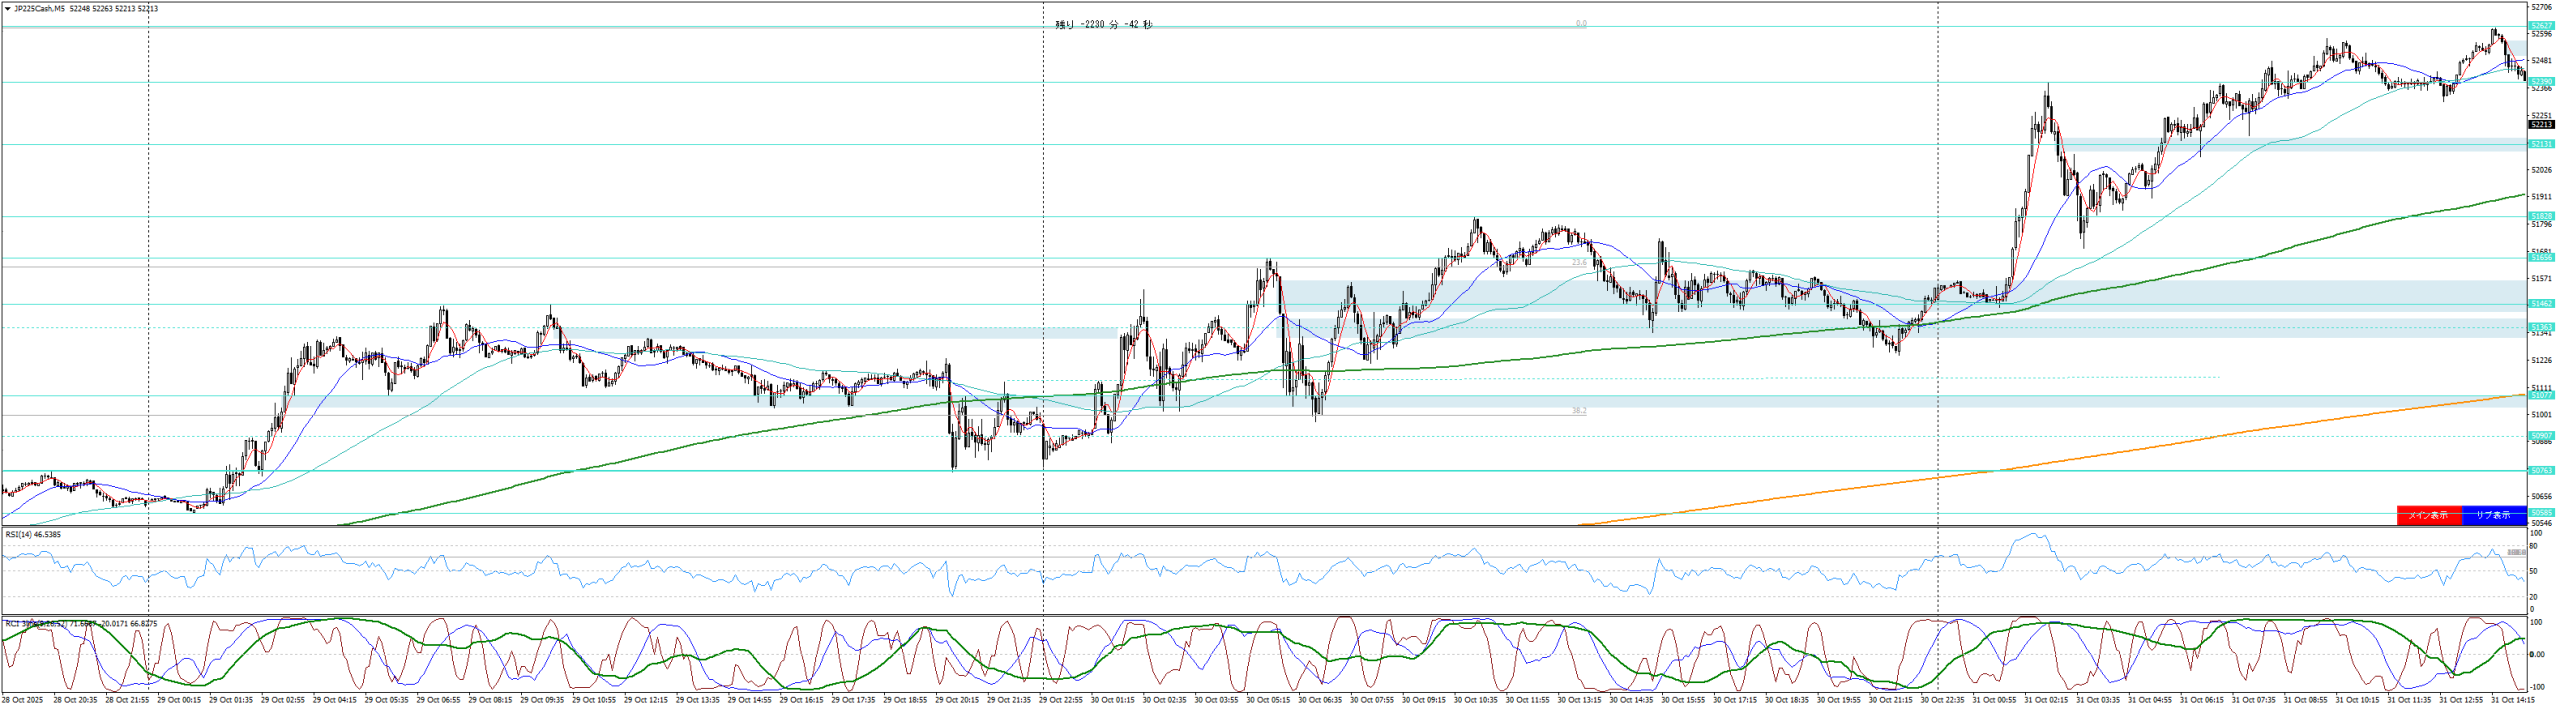Select the 52627 price level tag
Viewport: 2560px width, 709px height.
2541,26
